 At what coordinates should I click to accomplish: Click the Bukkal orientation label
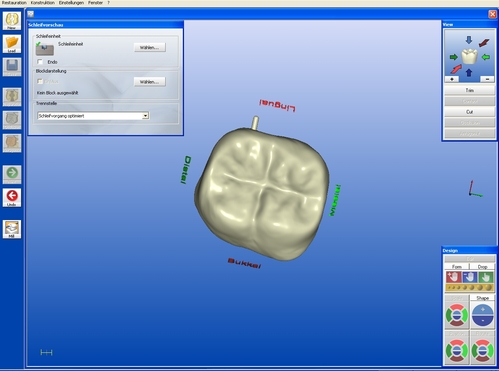tap(244, 263)
